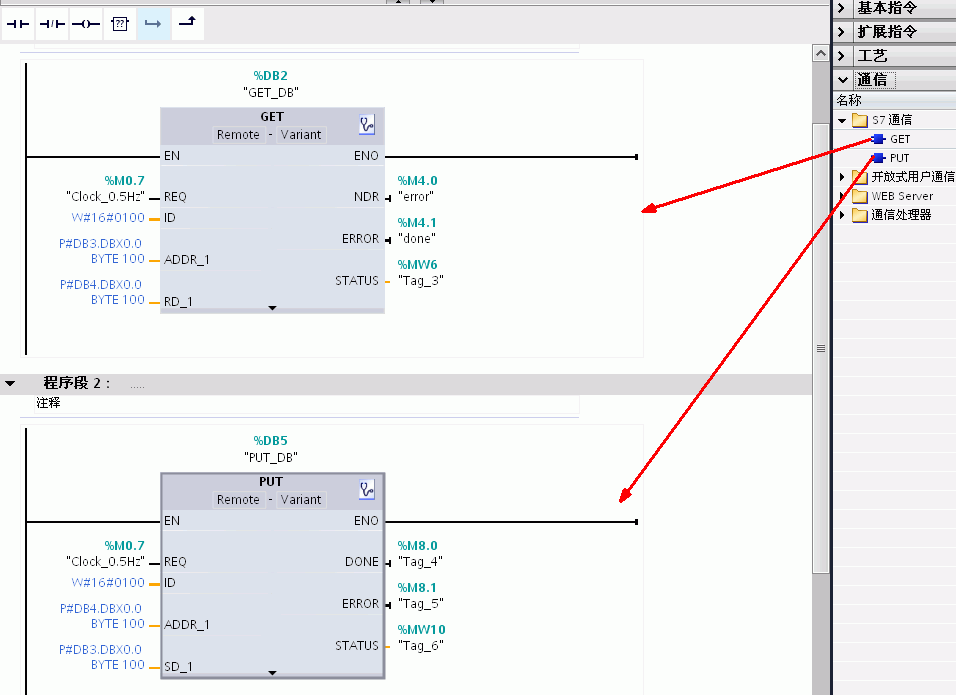Expand the PUT block bottom arrow
956x695 pixels.
[272, 673]
